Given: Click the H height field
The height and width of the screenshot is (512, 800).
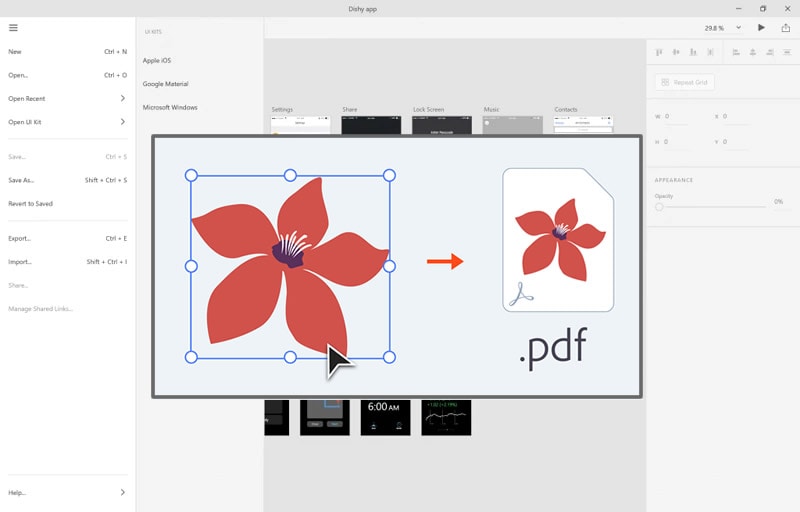Looking at the screenshot, I should pos(676,142).
